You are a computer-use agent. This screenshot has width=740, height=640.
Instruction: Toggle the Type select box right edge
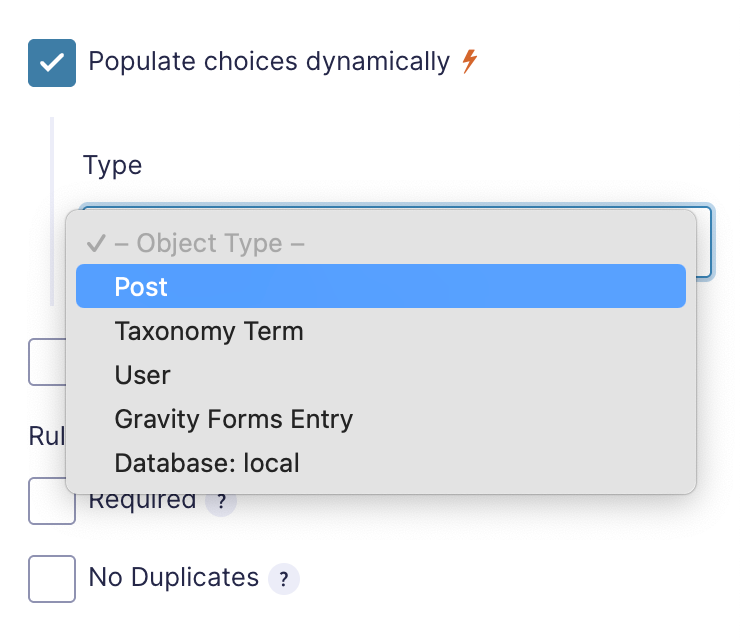pos(705,242)
